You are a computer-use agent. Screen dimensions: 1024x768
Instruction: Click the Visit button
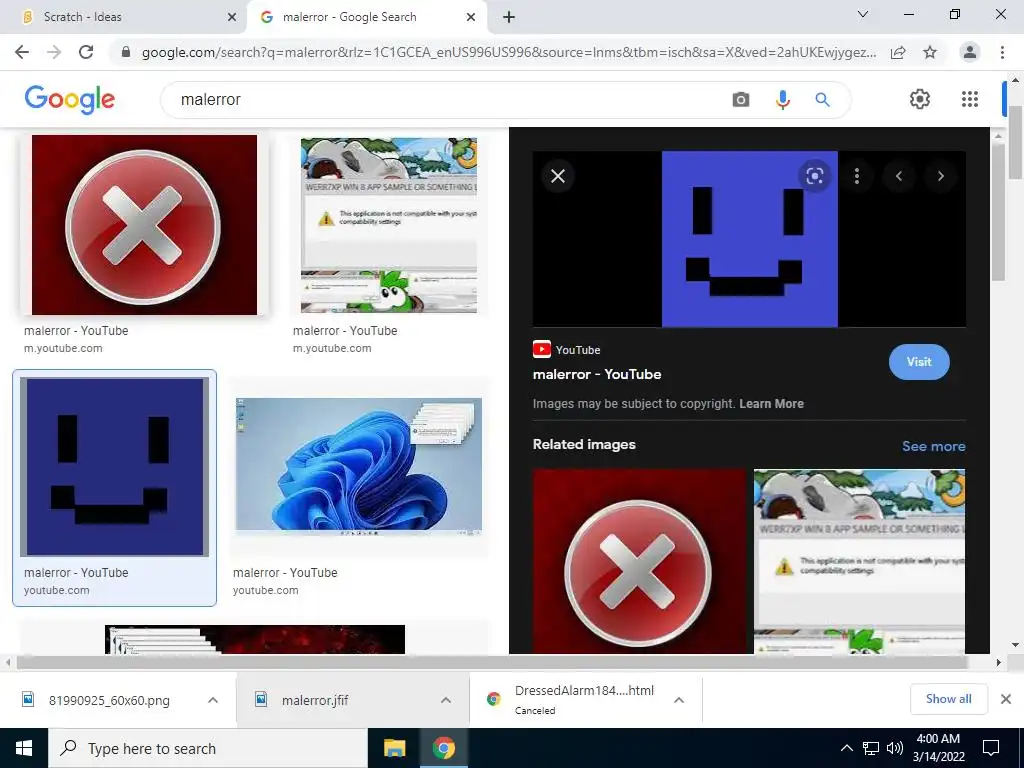[x=919, y=362]
